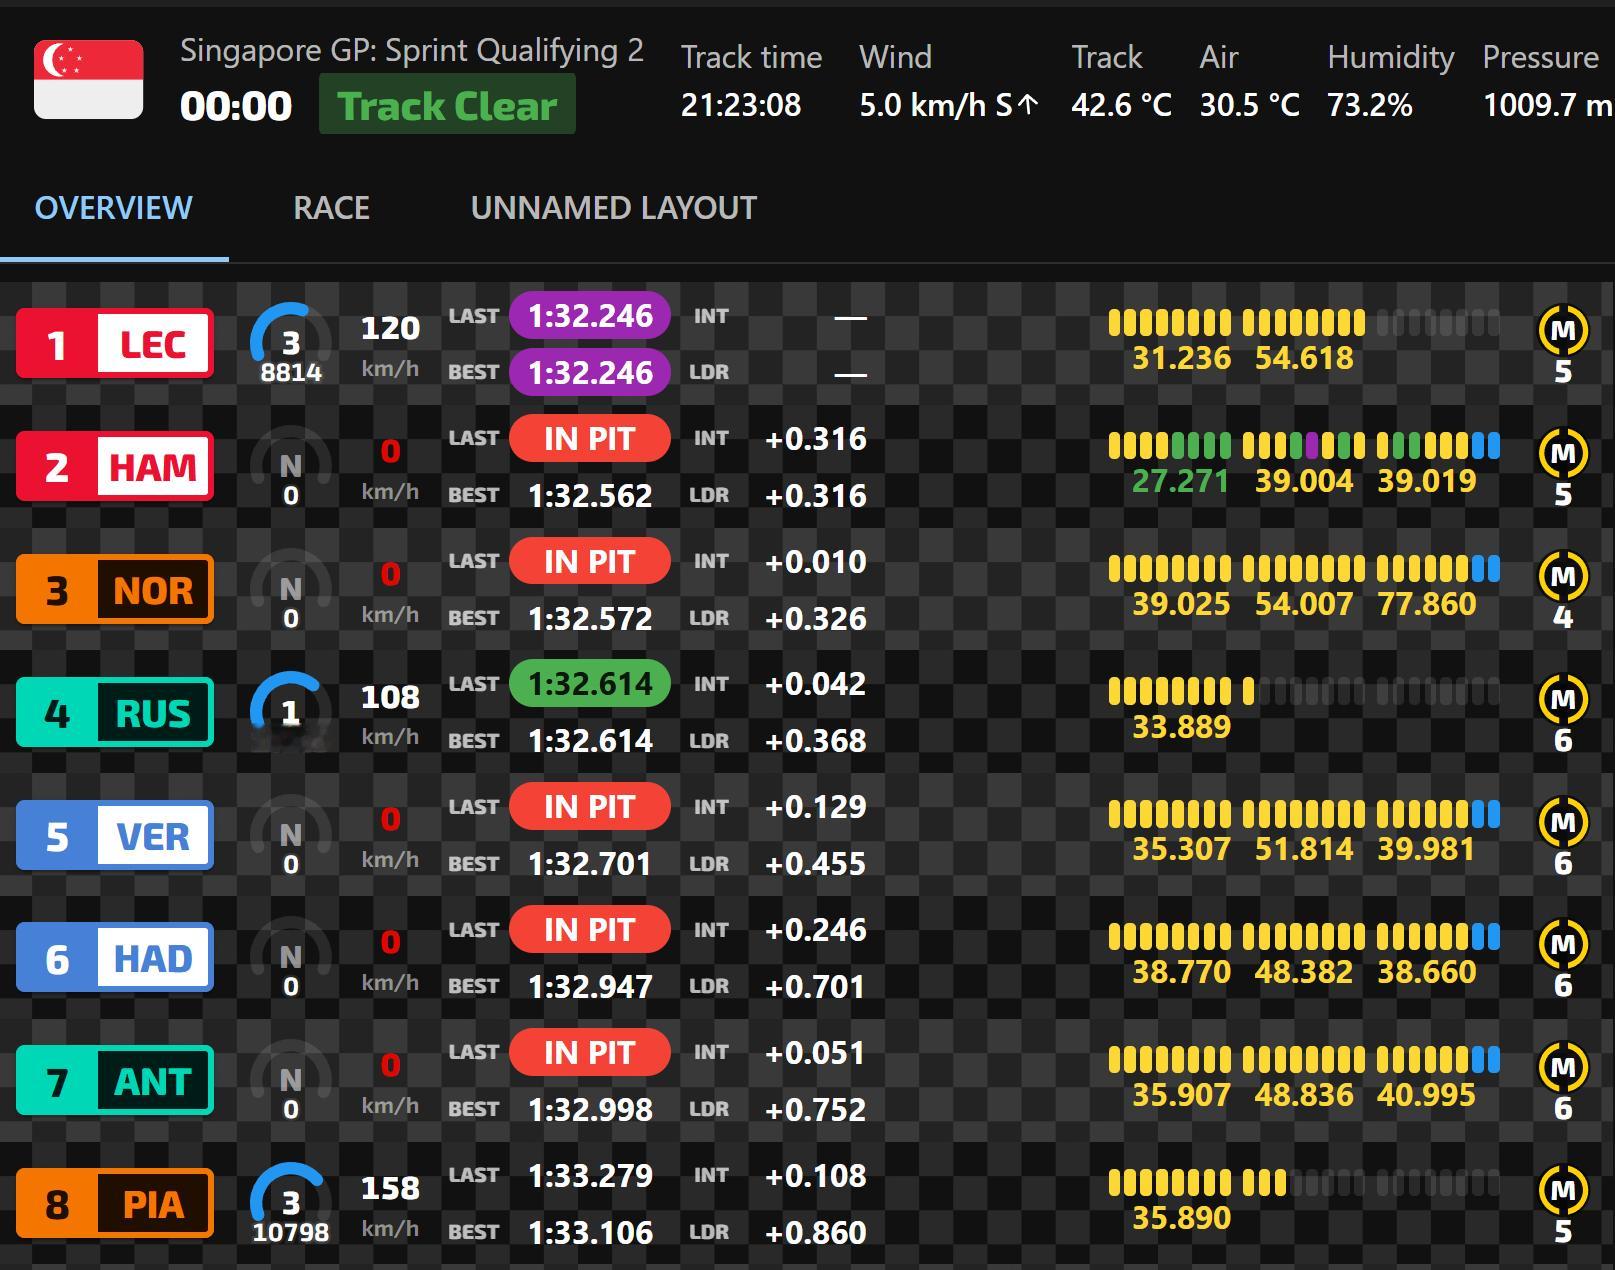Click Norris's medium tyre compound icon
The height and width of the screenshot is (1270, 1615).
click(1563, 577)
